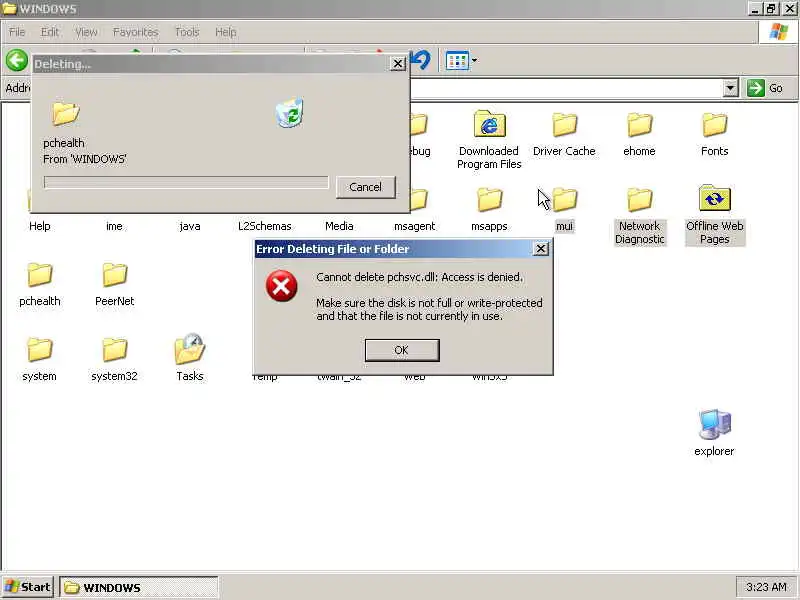Click OK in the error dialog
The height and width of the screenshot is (600, 800).
(x=402, y=350)
